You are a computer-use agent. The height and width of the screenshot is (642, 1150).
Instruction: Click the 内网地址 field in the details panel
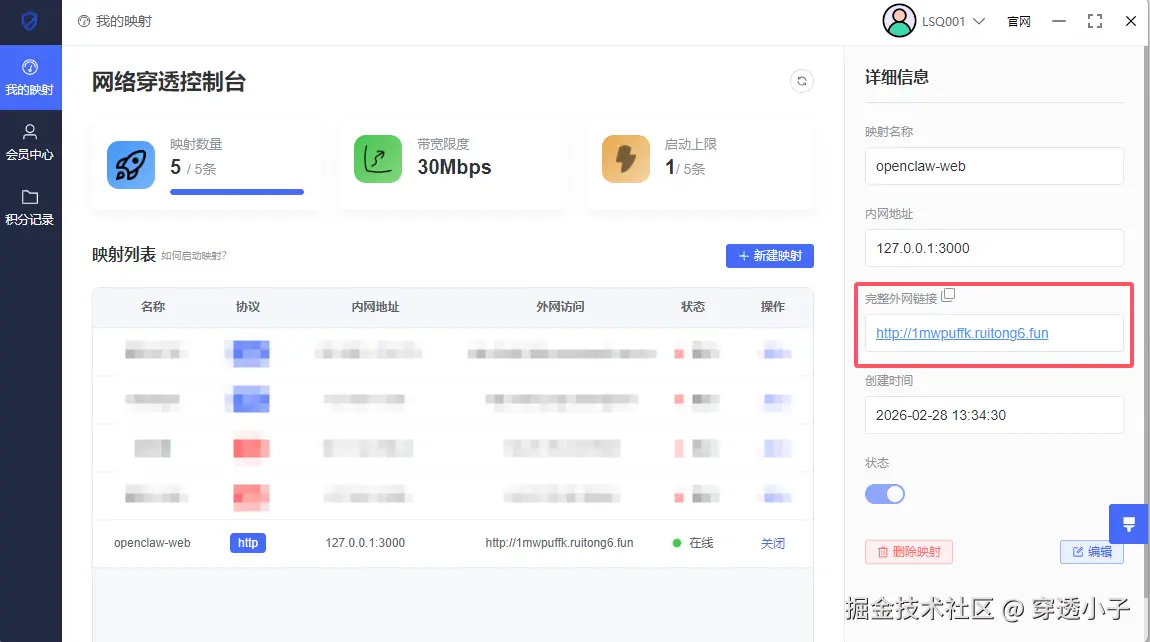point(994,248)
